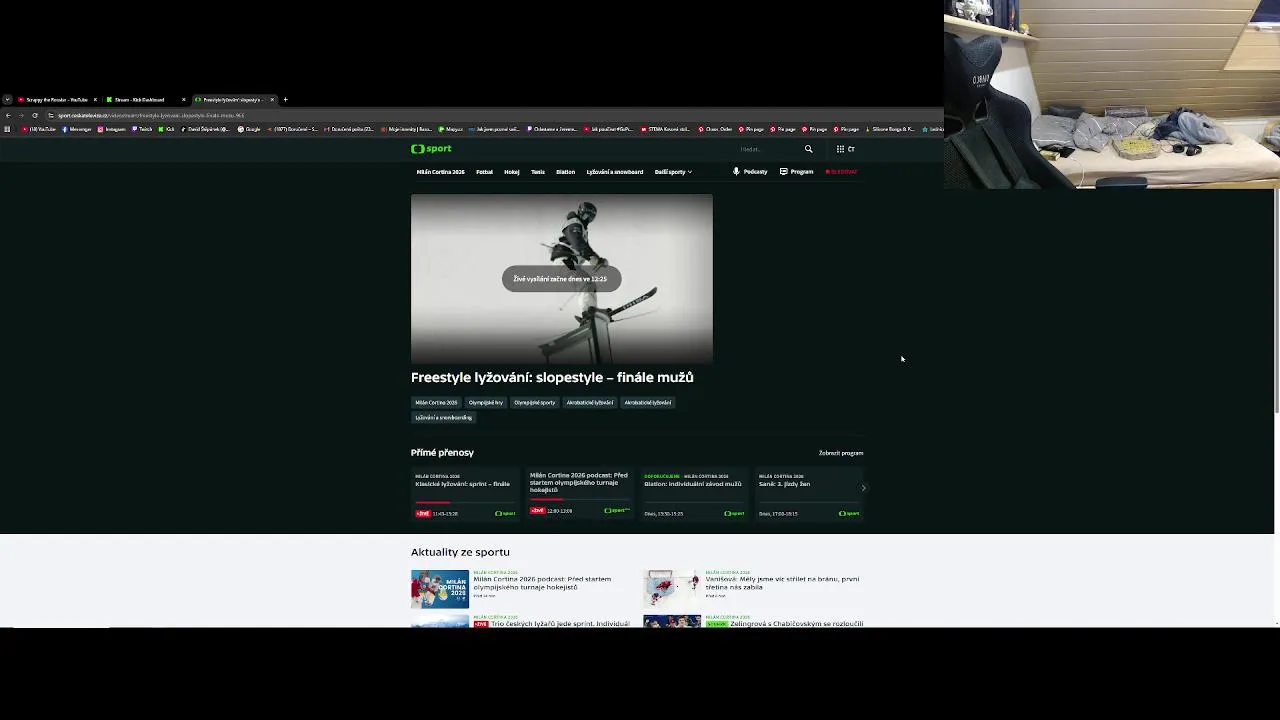1280x720 pixels.
Task: Open the podcast live broadcast card
Action: coord(580,494)
